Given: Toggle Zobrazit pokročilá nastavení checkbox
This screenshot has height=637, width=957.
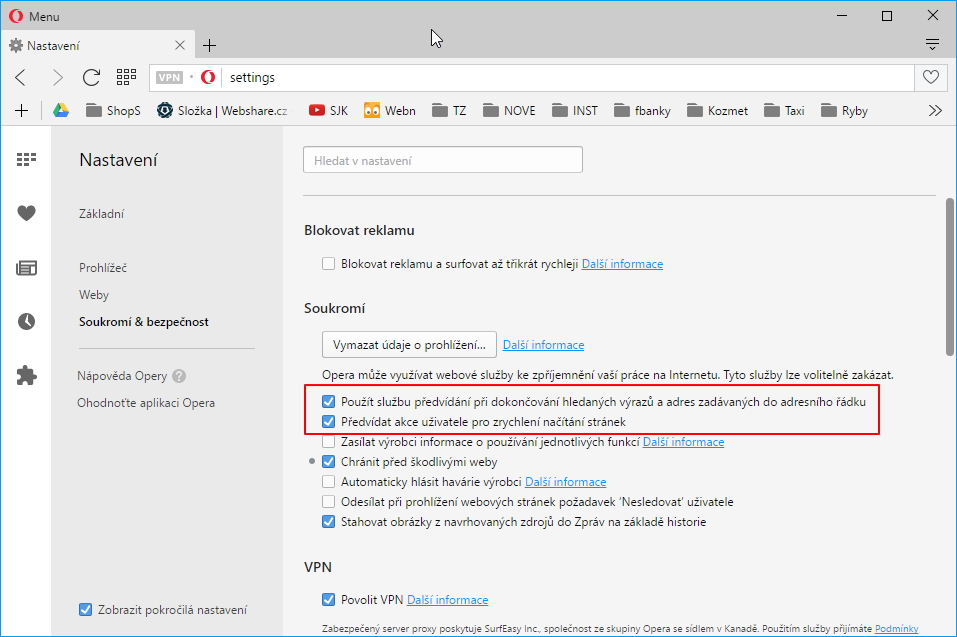Looking at the screenshot, I should (85, 610).
